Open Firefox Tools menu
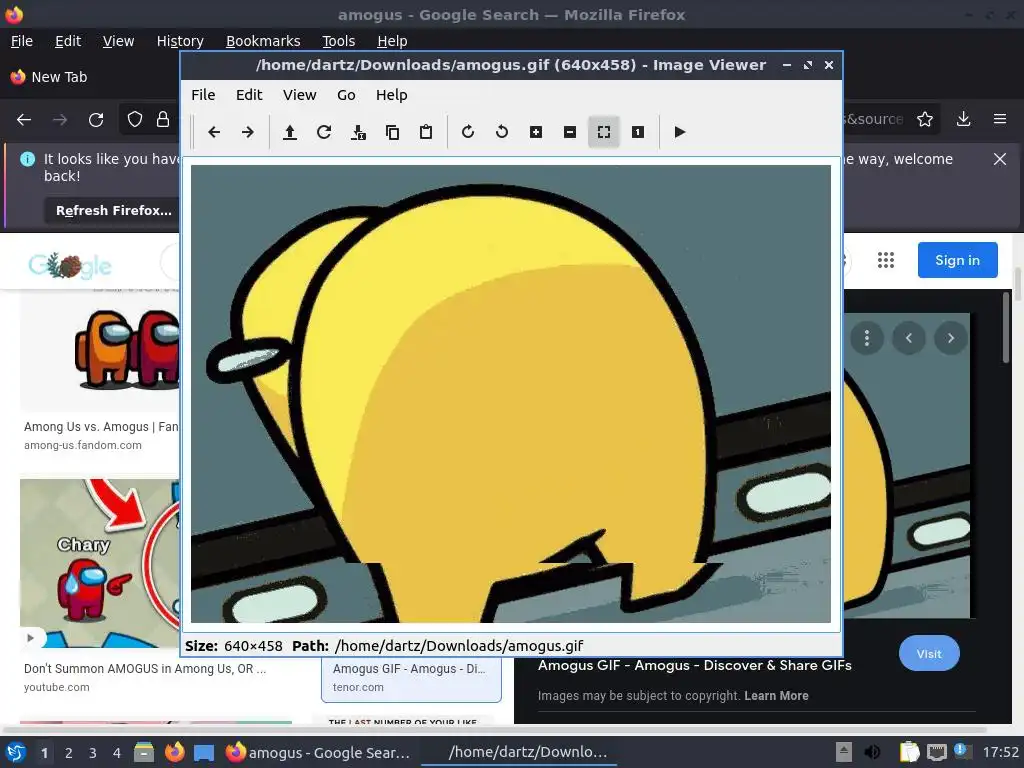Viewport: 1024px width, 768px height. tap(338, 41)
